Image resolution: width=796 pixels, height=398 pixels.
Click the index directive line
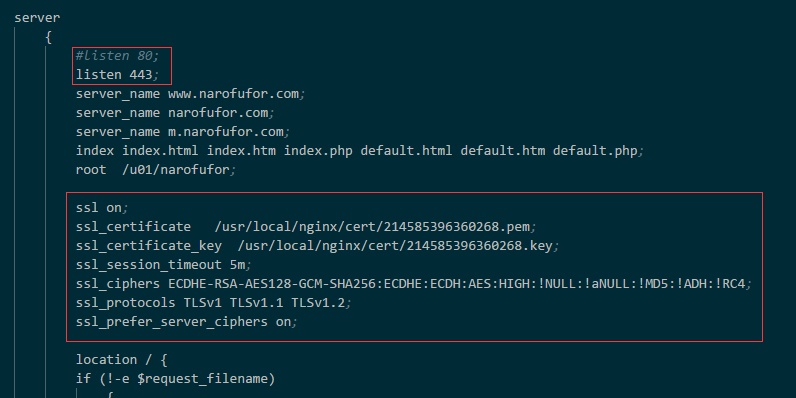(360, 151)
